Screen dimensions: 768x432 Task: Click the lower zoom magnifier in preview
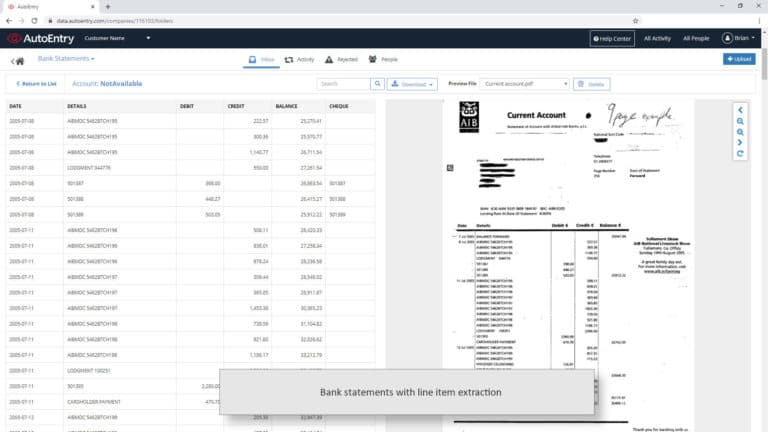pos(740,131)
